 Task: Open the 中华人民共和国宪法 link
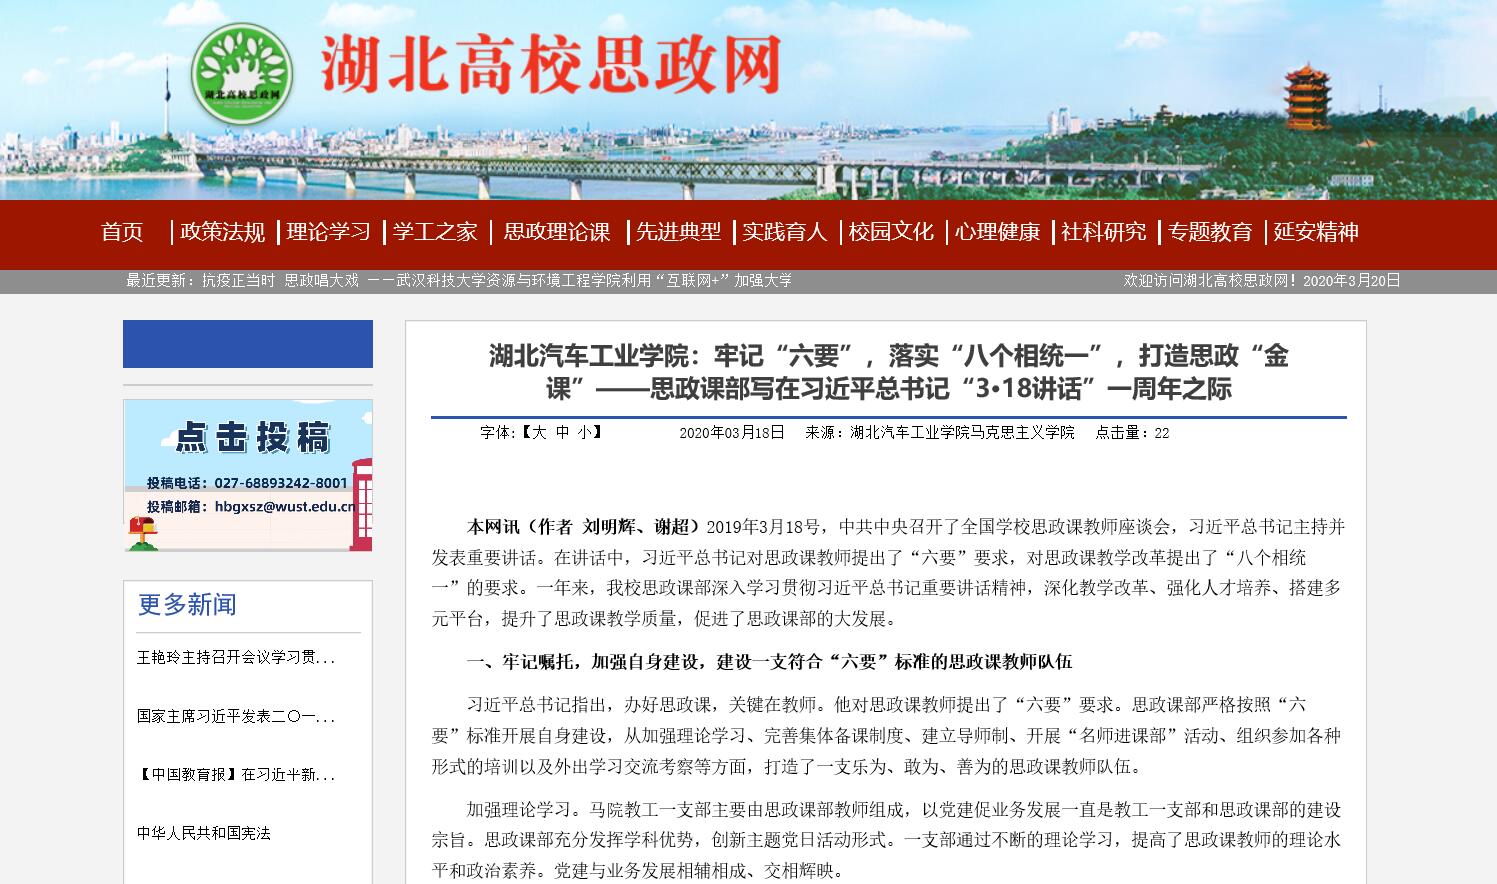204,833
